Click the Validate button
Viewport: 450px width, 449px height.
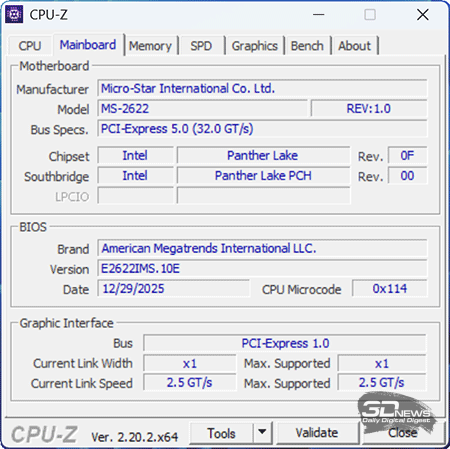[317, 433]
